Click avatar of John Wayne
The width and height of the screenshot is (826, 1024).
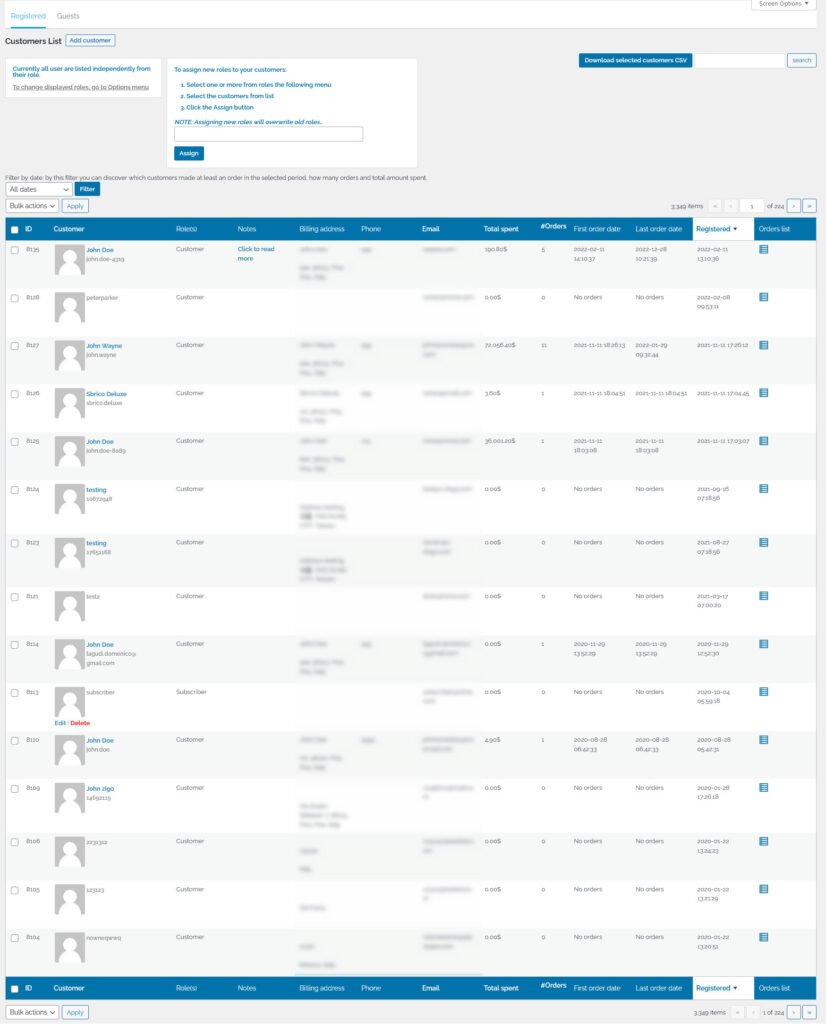[69, 356]
